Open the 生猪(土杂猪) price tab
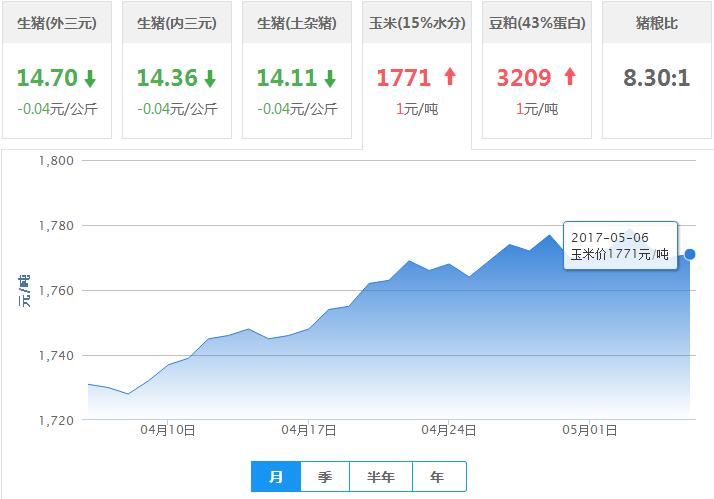This screenshot has height=499, width=714. (297, 69)
